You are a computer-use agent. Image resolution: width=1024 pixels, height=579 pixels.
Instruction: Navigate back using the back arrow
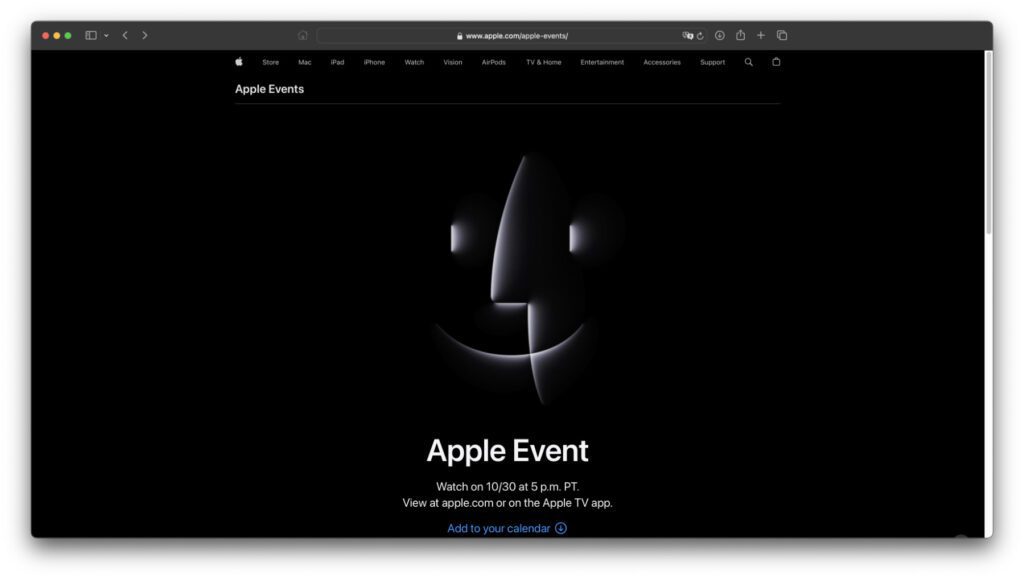point(124,35)
